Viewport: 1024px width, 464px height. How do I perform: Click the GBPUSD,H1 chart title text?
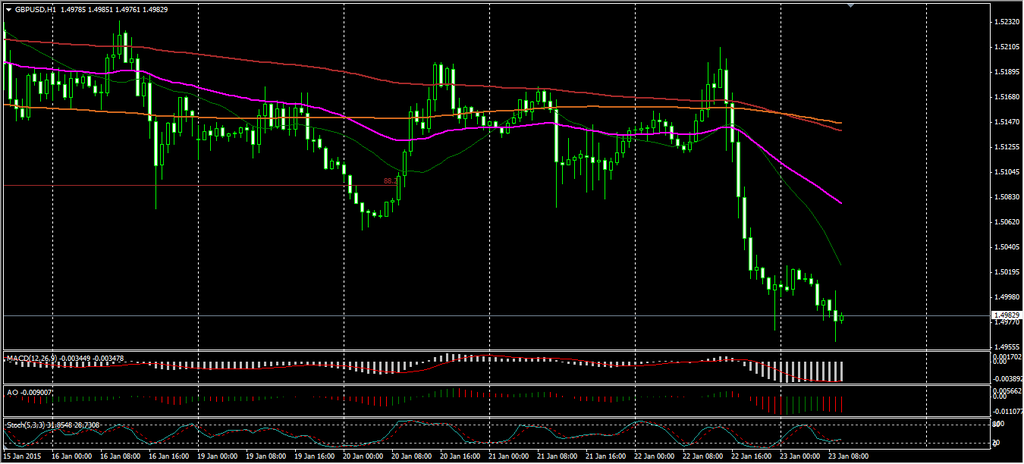pyautogui.click(x=34, y=11)
